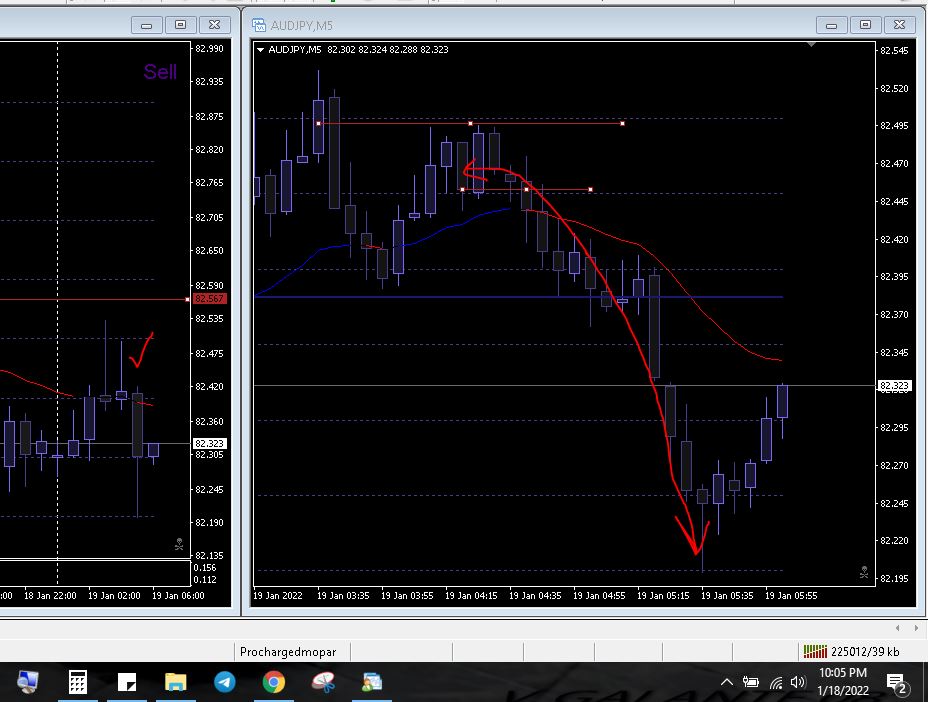Expand the AUDJPY,M5 chart title triangle
Screen dimensions: 928x702
260,50
